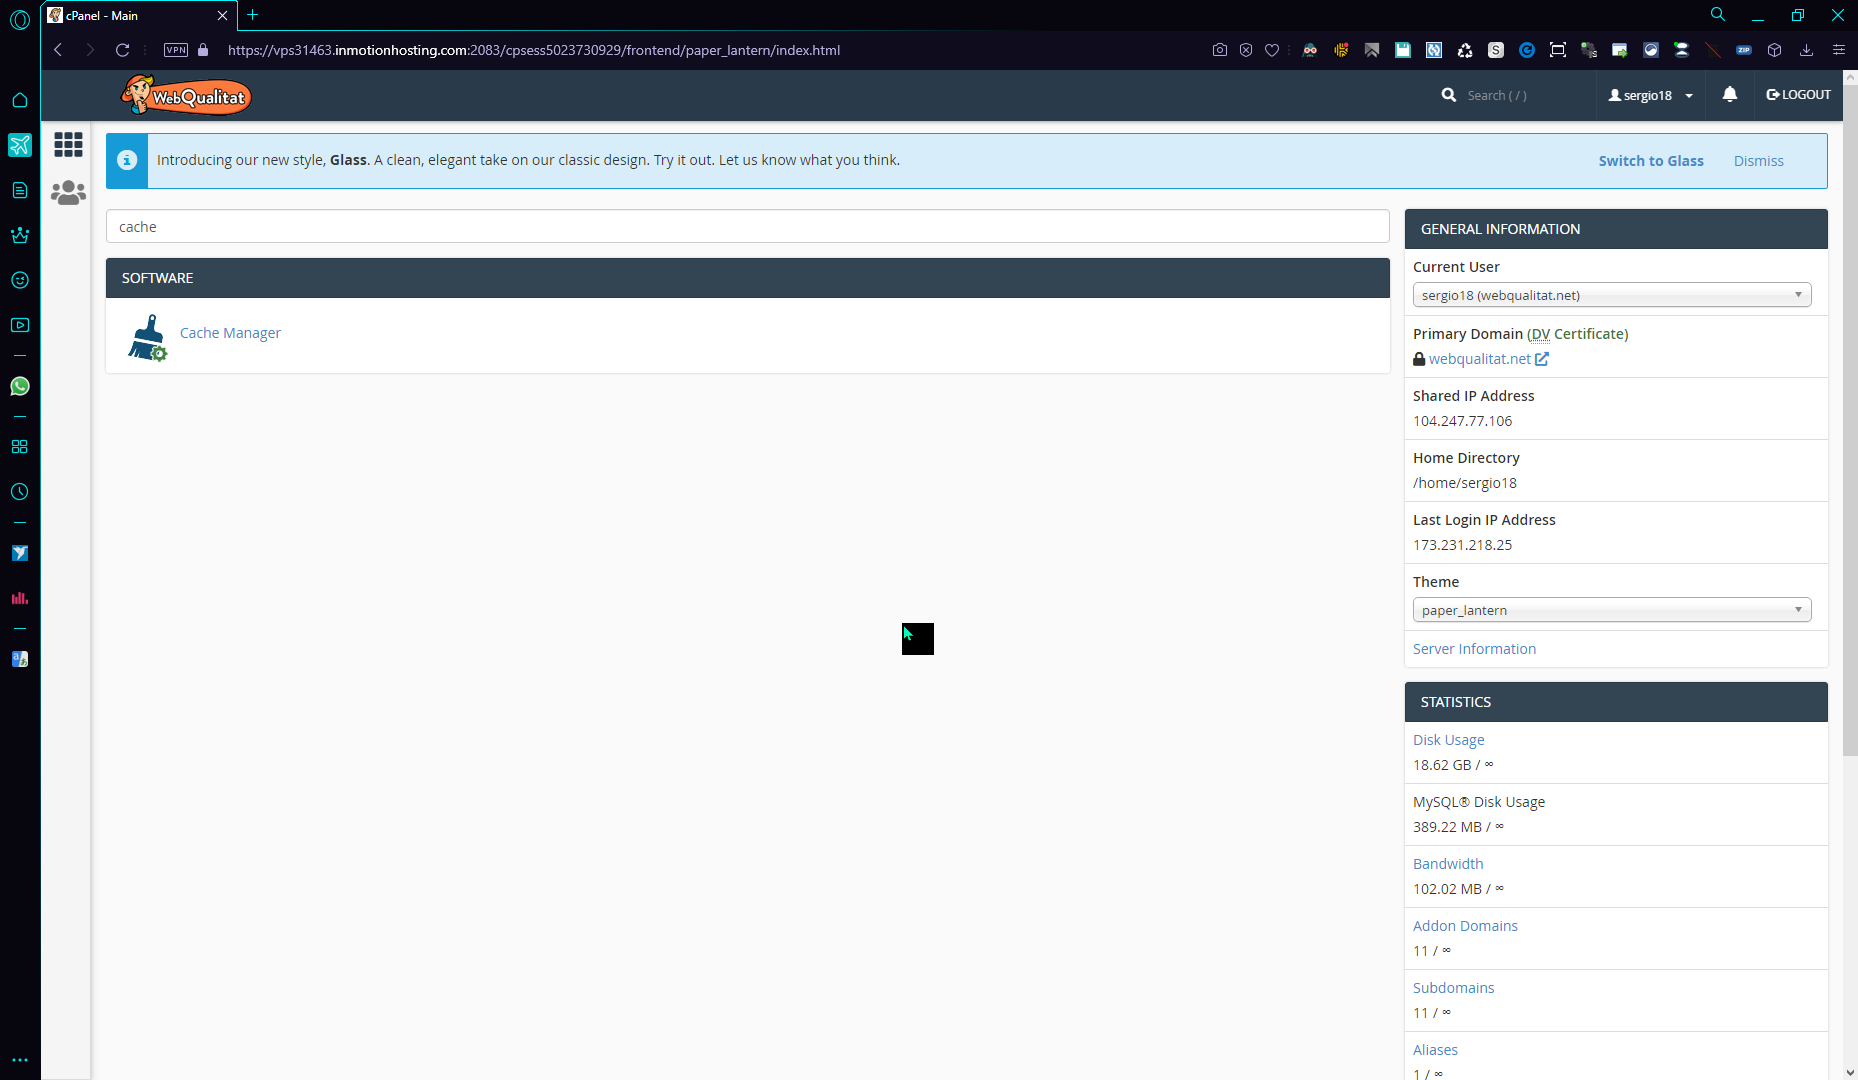Reload the current page
The width and height of the screenshot is (1858, 1080).
tap(122, 50)
